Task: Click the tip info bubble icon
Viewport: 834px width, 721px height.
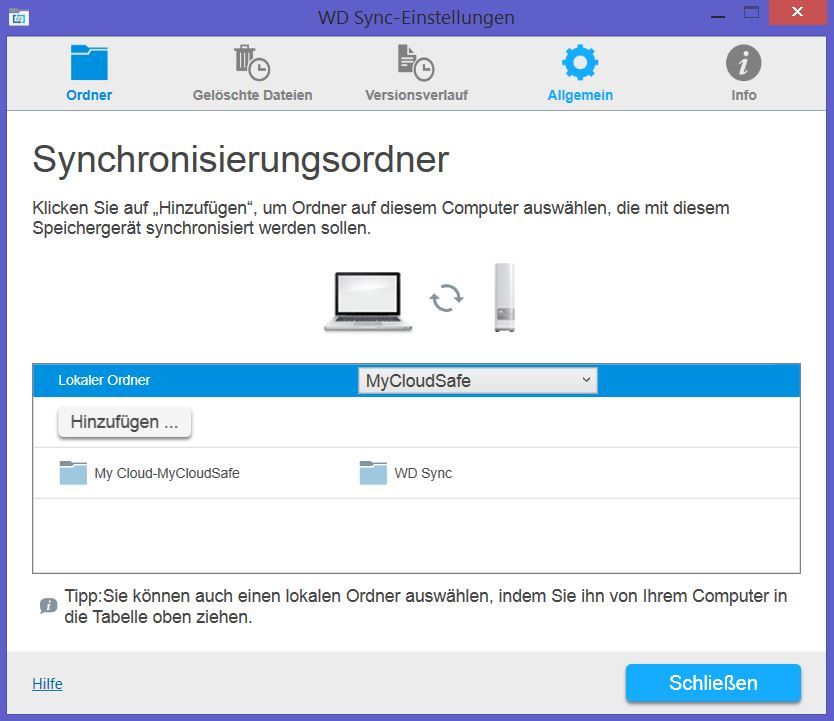Action: pyautogui.click(x=48, y=605)
